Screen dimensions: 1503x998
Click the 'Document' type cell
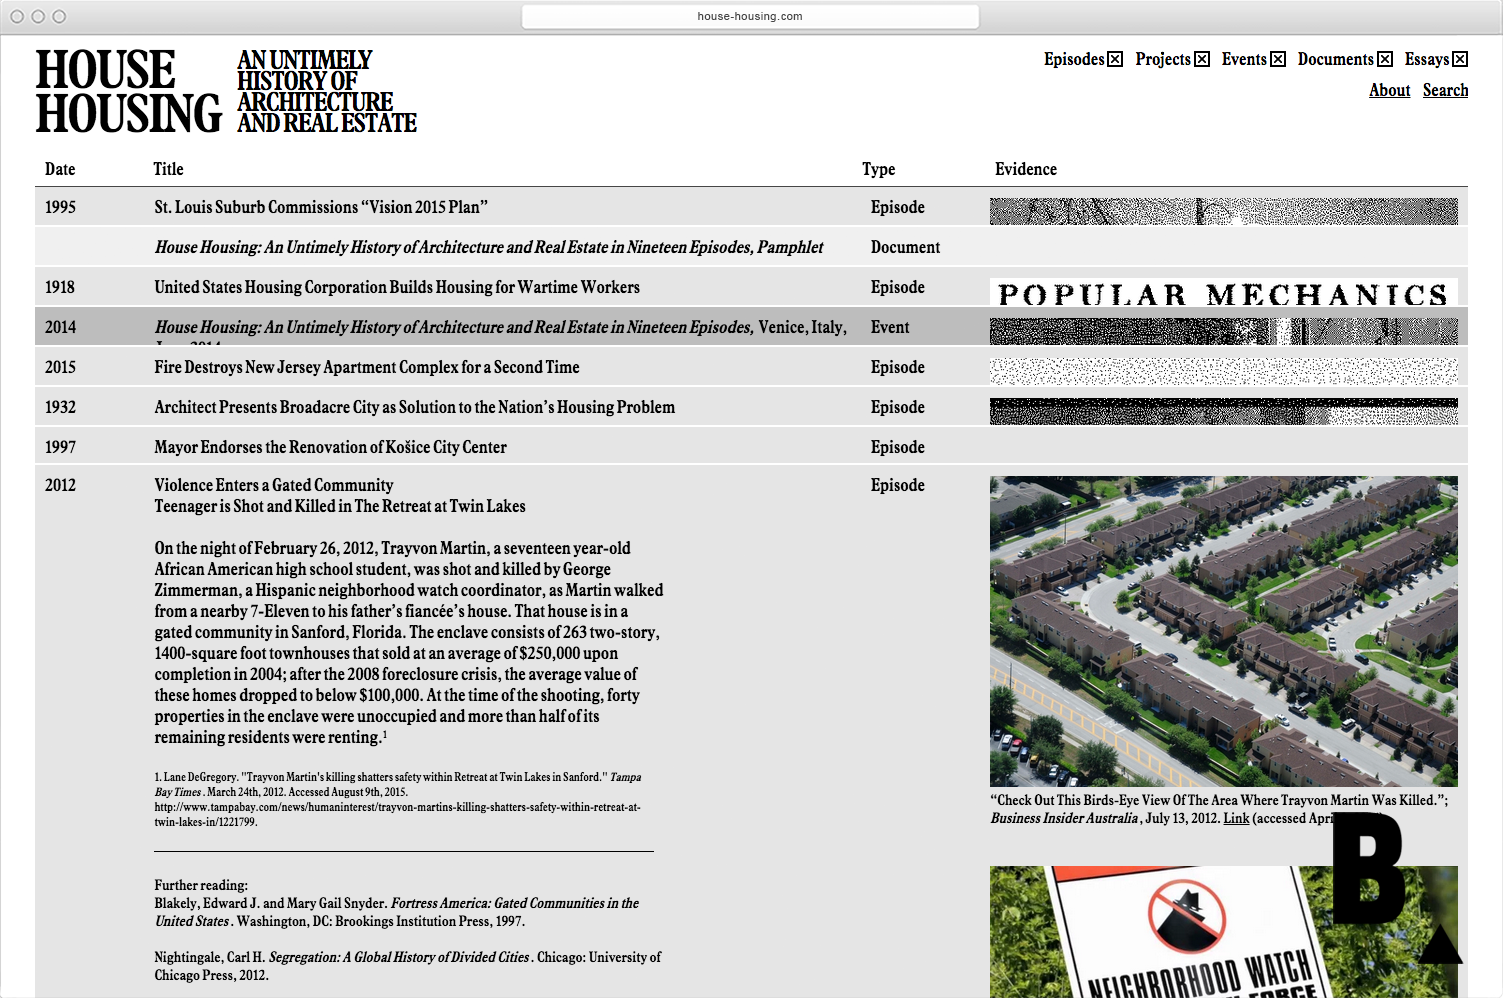tap(905, 247)
